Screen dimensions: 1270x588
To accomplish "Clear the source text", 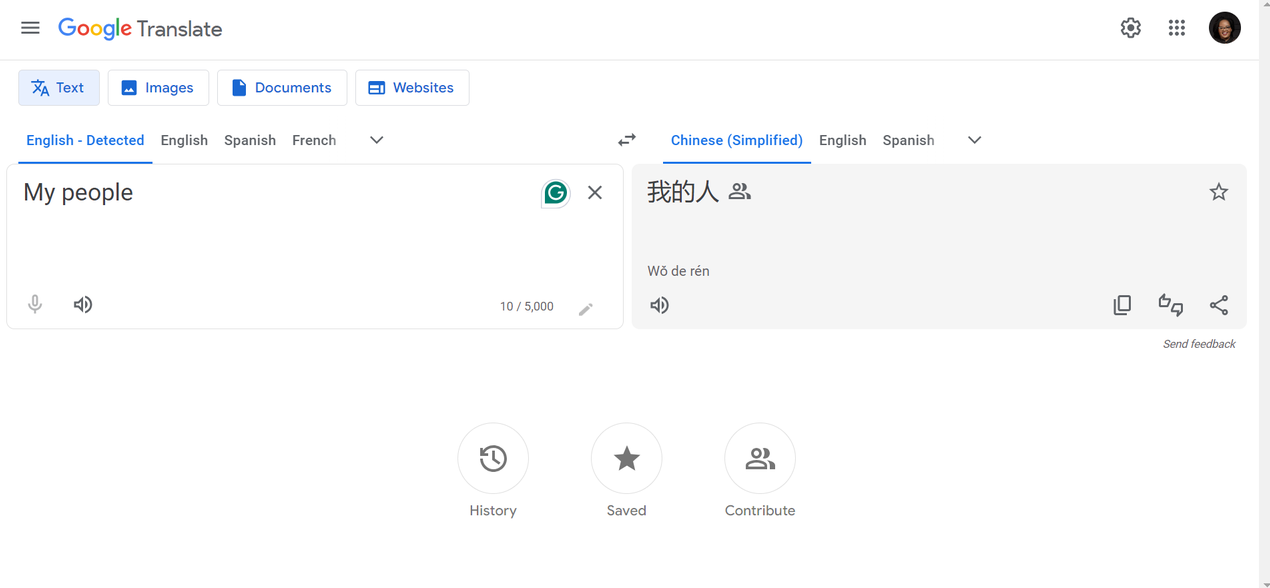I will pos(595,193).
